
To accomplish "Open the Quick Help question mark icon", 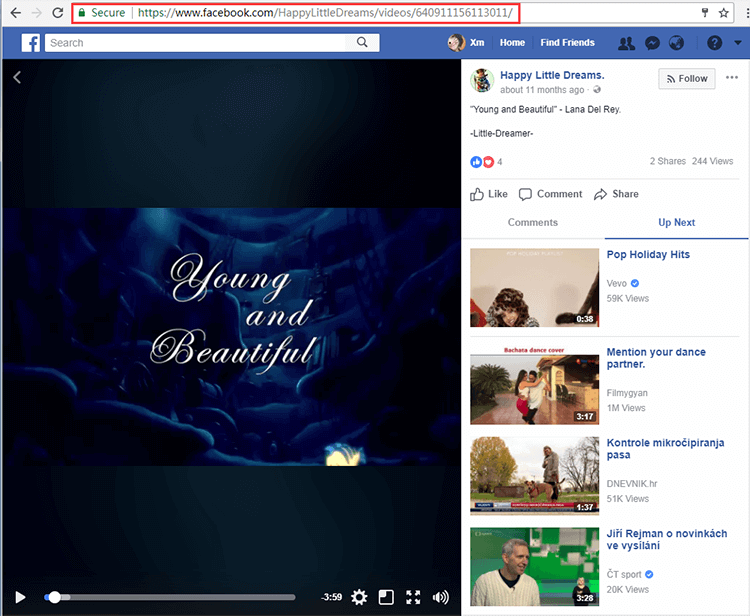I will pyautogui.click(x=714, y=43).
